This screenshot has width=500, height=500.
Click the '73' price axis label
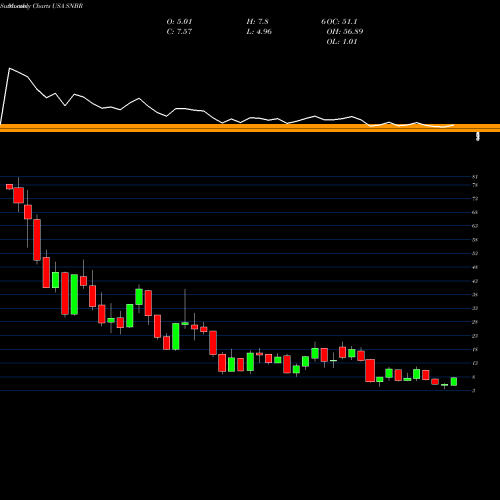coord(475,199)
